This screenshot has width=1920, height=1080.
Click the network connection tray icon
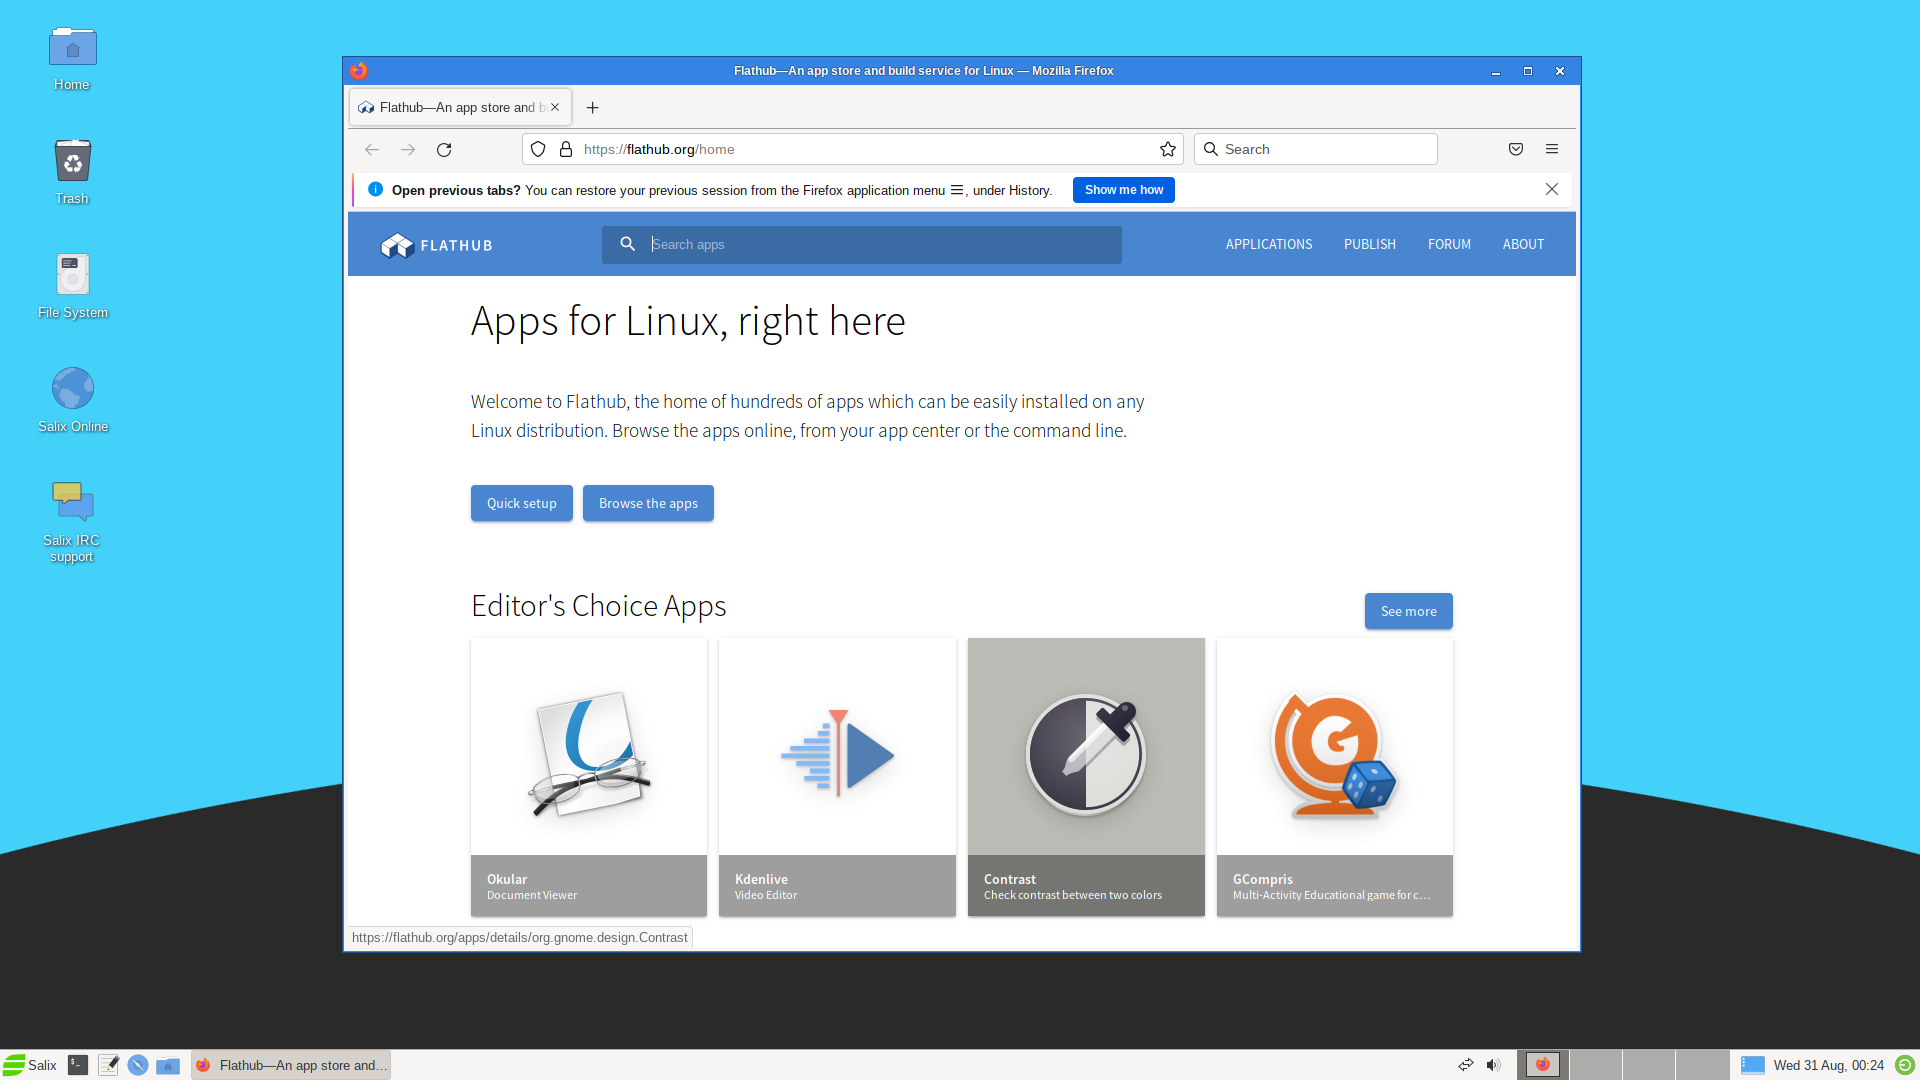(x=1466, y=1065)
